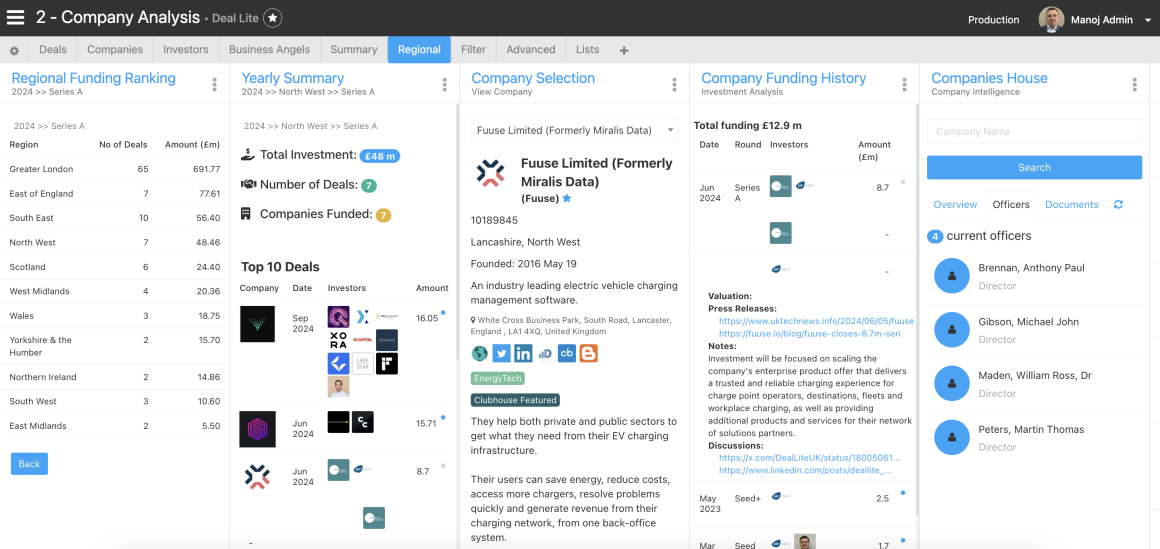Open Yearly Summary panel options menu
This screenshot has width=1160, height=549.
coord(445,84)
